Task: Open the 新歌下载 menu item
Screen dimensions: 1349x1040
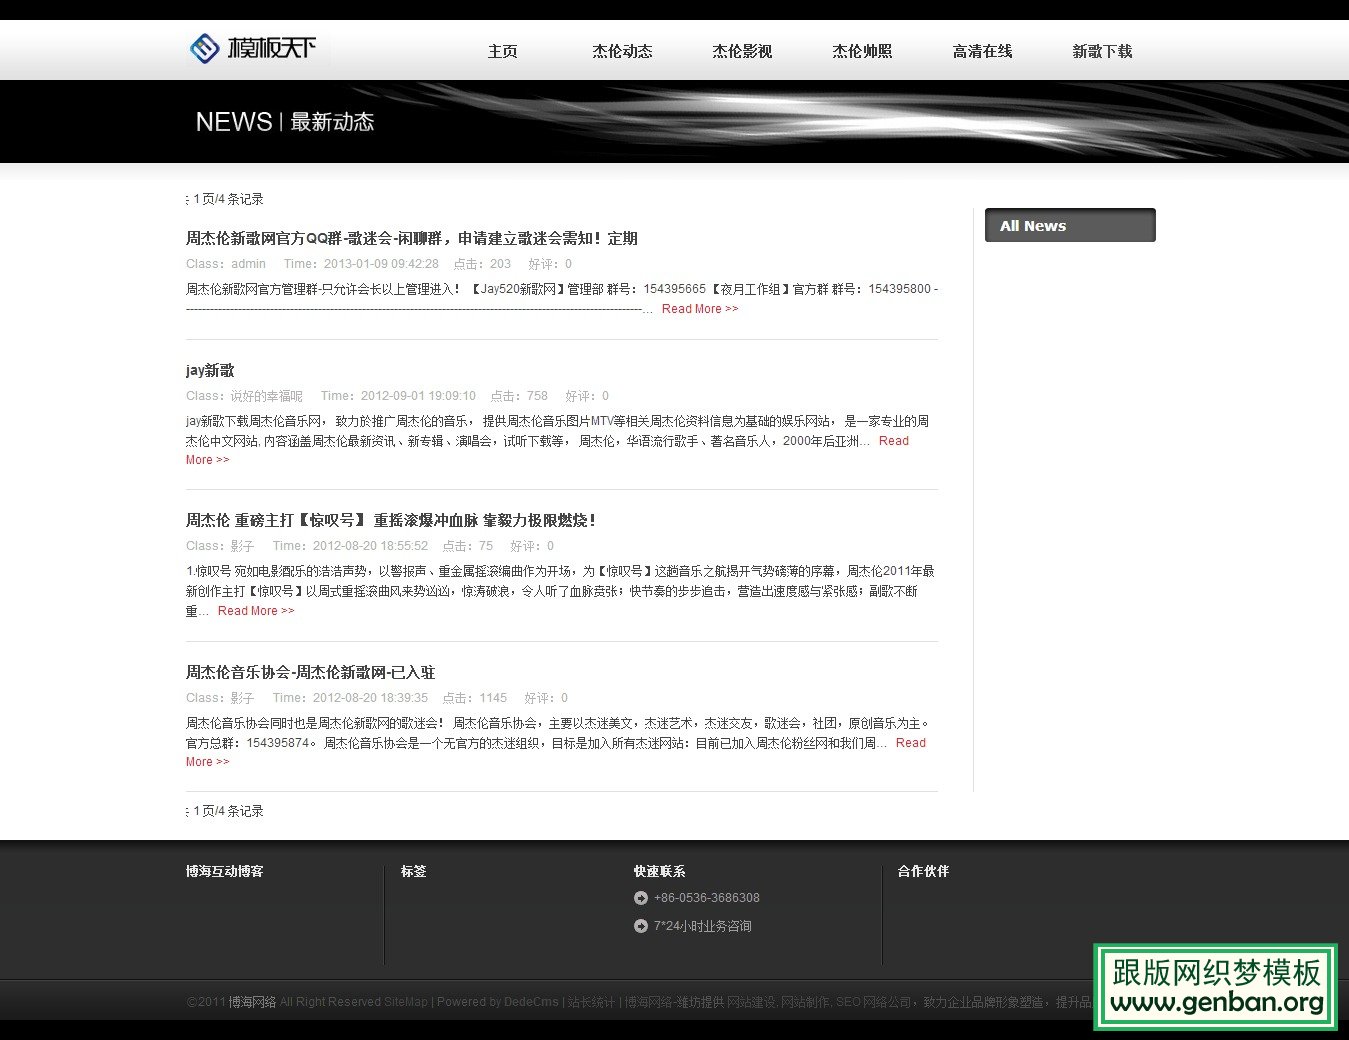Action: 1102,51
